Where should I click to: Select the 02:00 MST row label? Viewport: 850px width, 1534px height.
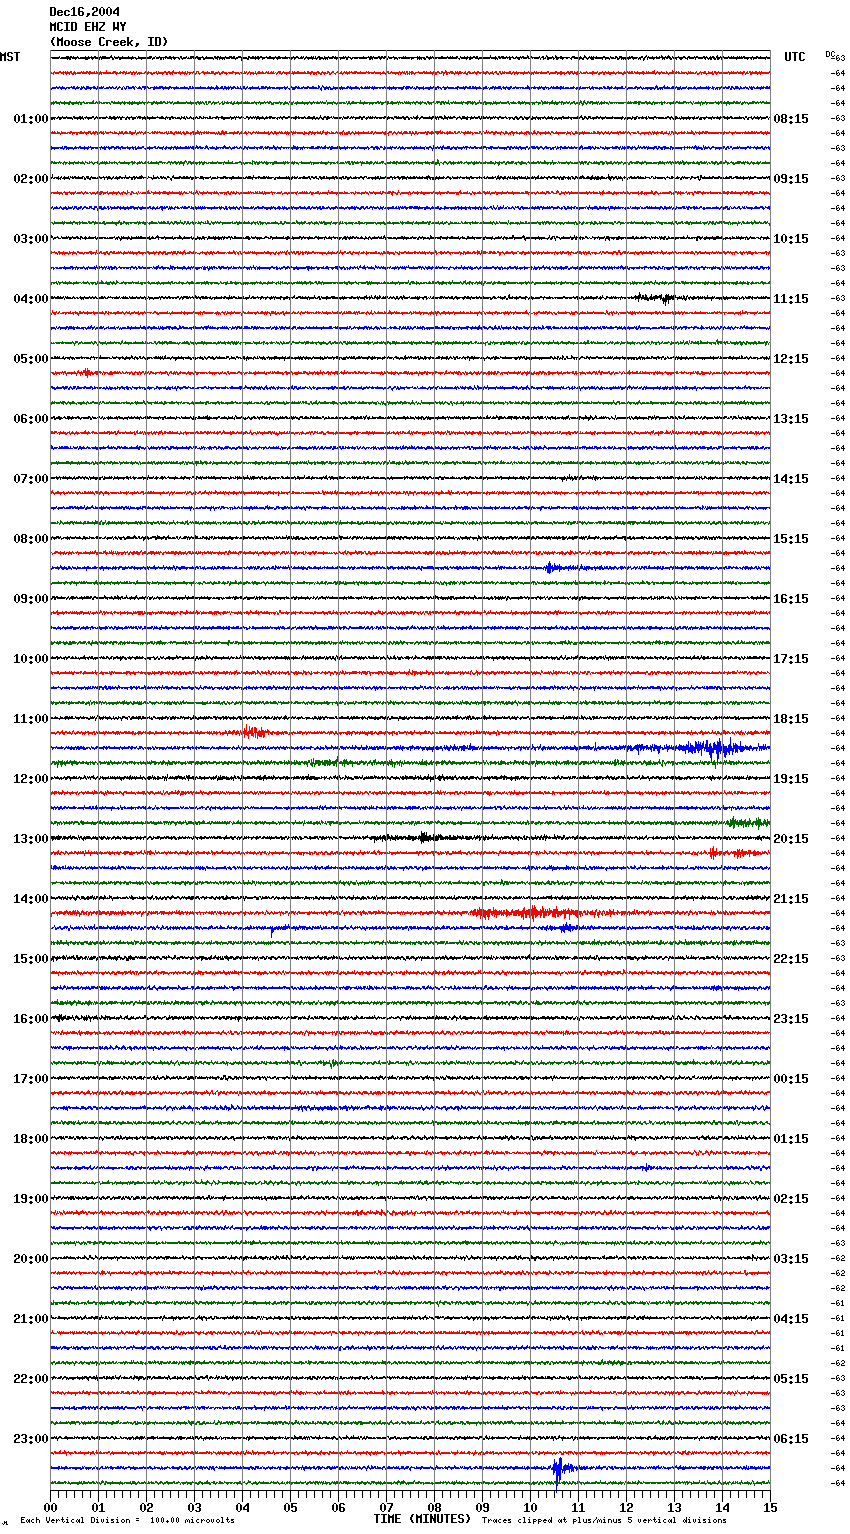tap(31, 179)
